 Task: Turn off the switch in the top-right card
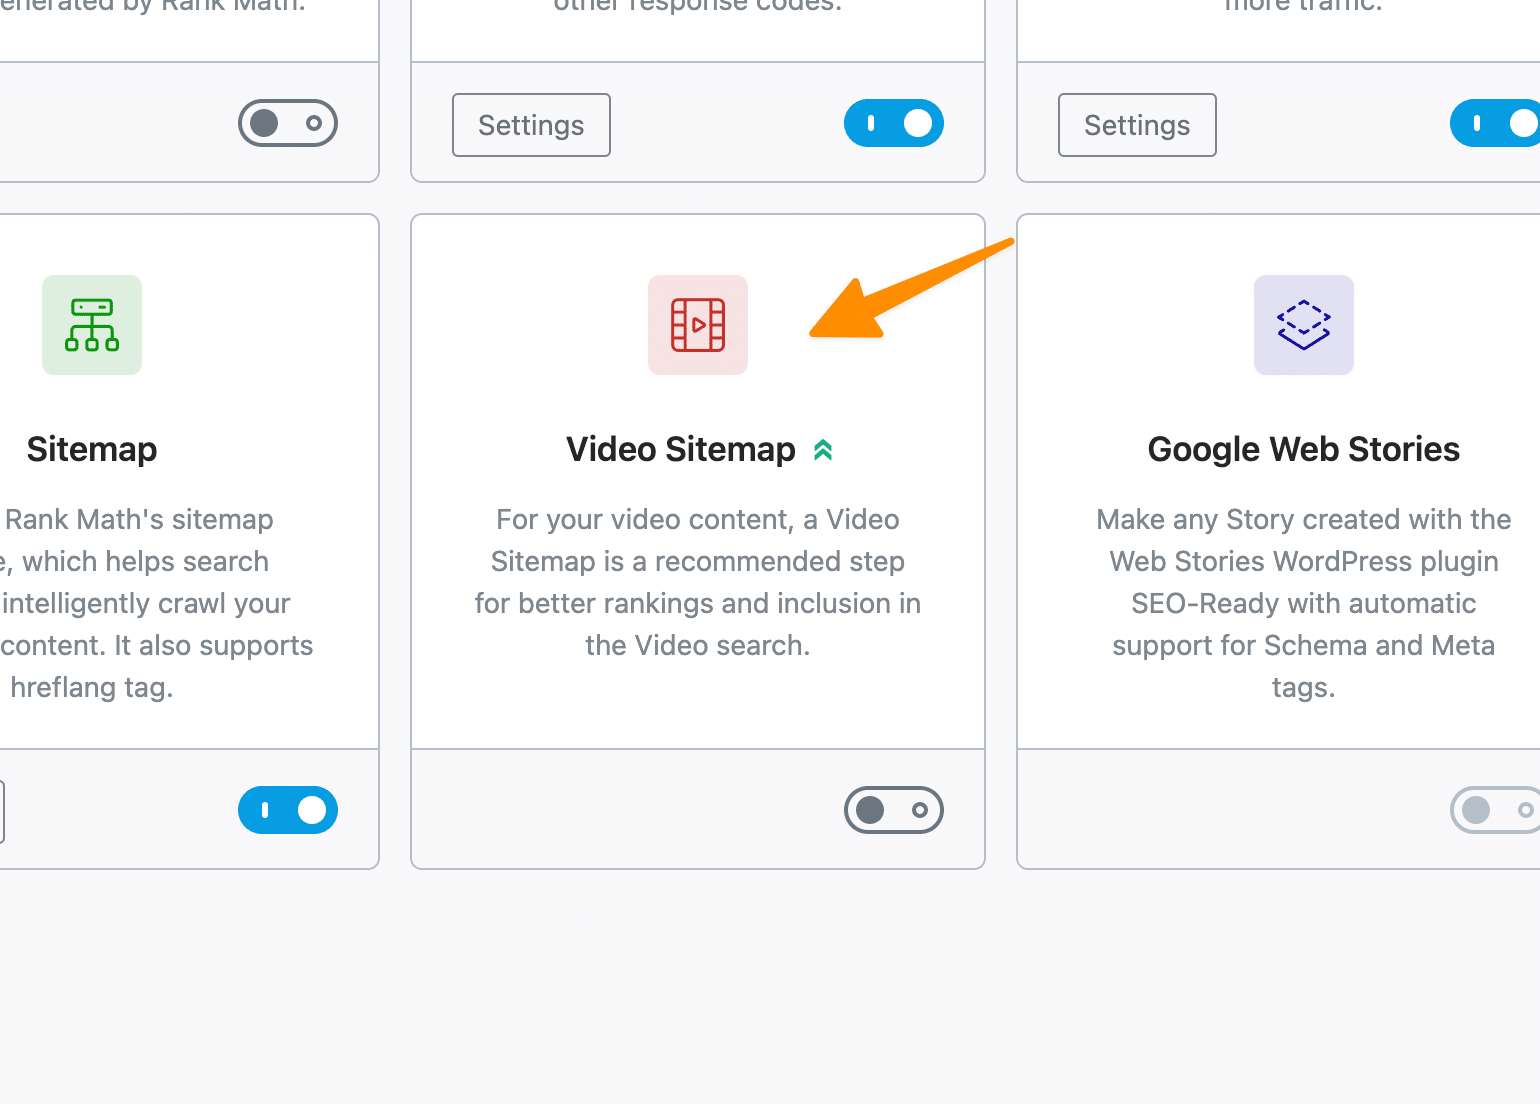pos(1496,123)
